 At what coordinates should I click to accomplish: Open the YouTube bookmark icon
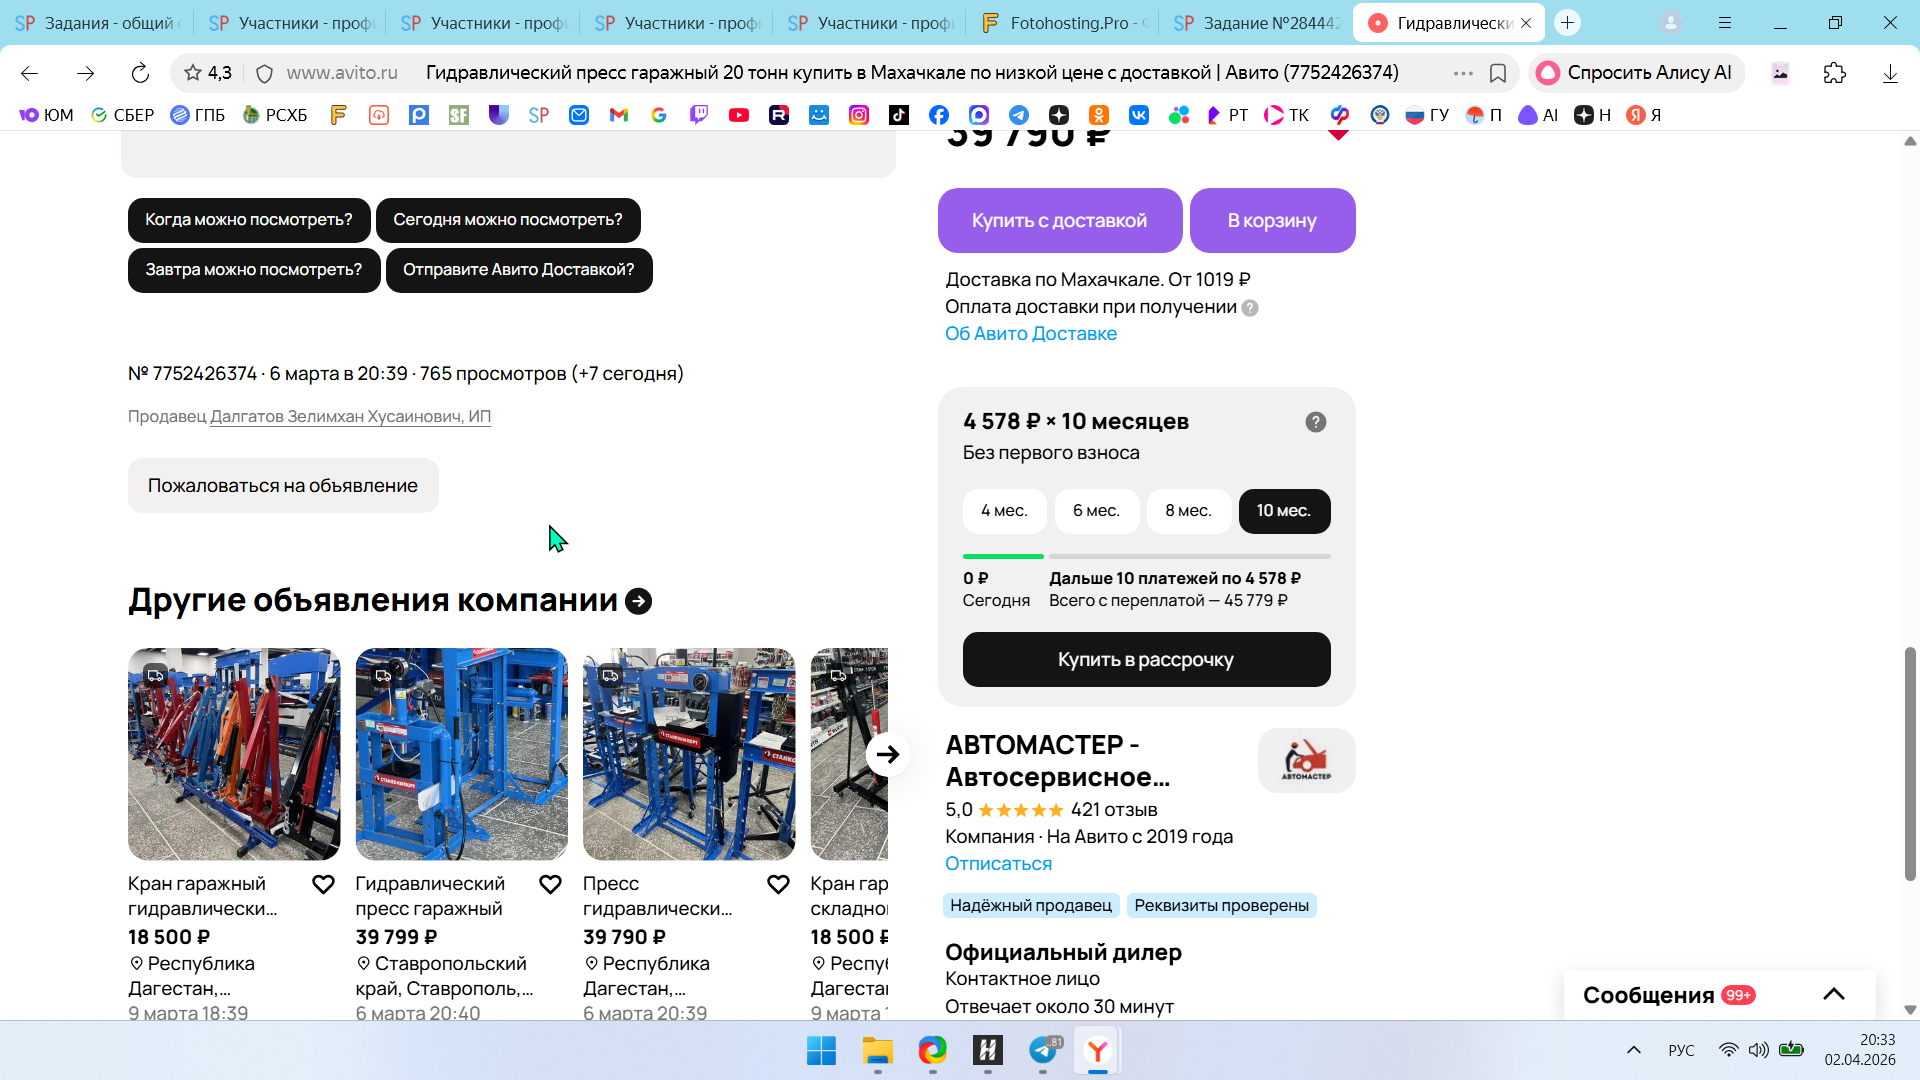(x=739, y=115)
